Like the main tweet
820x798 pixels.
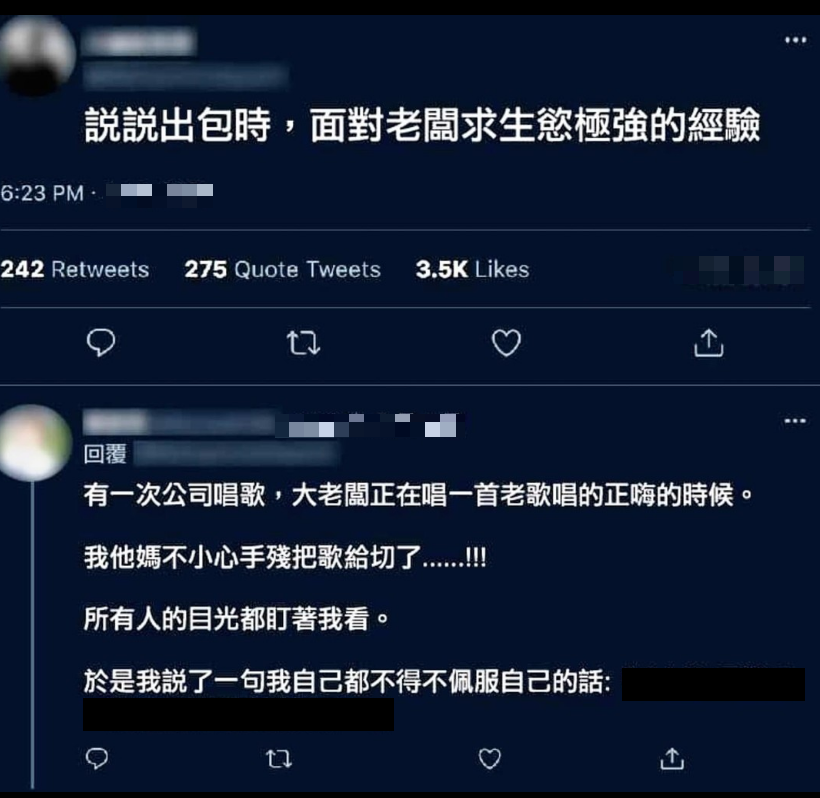pyautogui.click(x=506, y=343)
